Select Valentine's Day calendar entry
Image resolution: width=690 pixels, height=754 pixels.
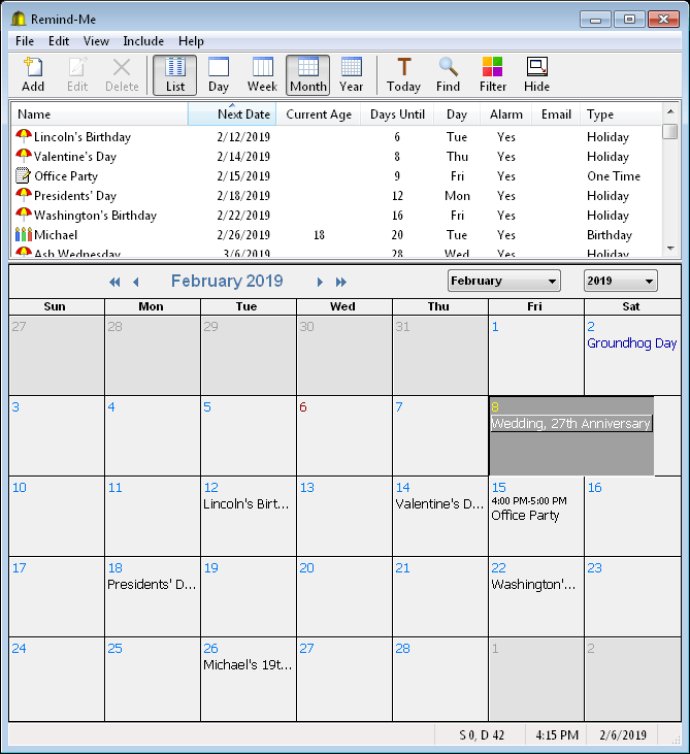pyautogui.click(x=439, y=504)
